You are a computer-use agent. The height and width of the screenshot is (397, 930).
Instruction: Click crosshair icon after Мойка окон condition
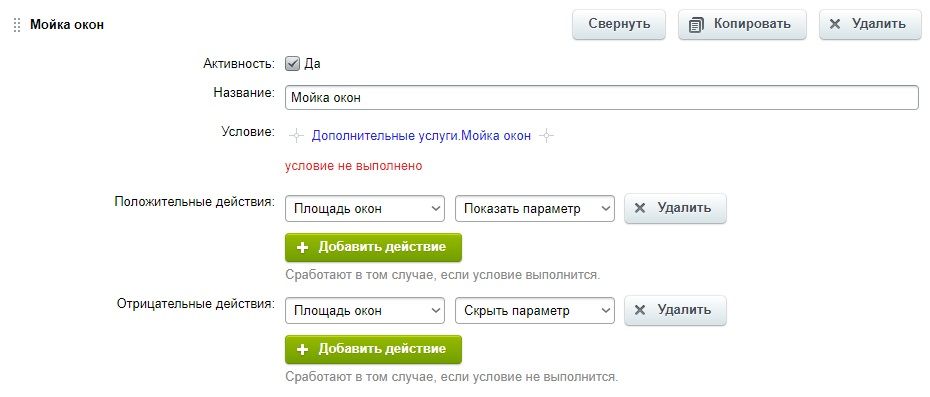[546, 136]
